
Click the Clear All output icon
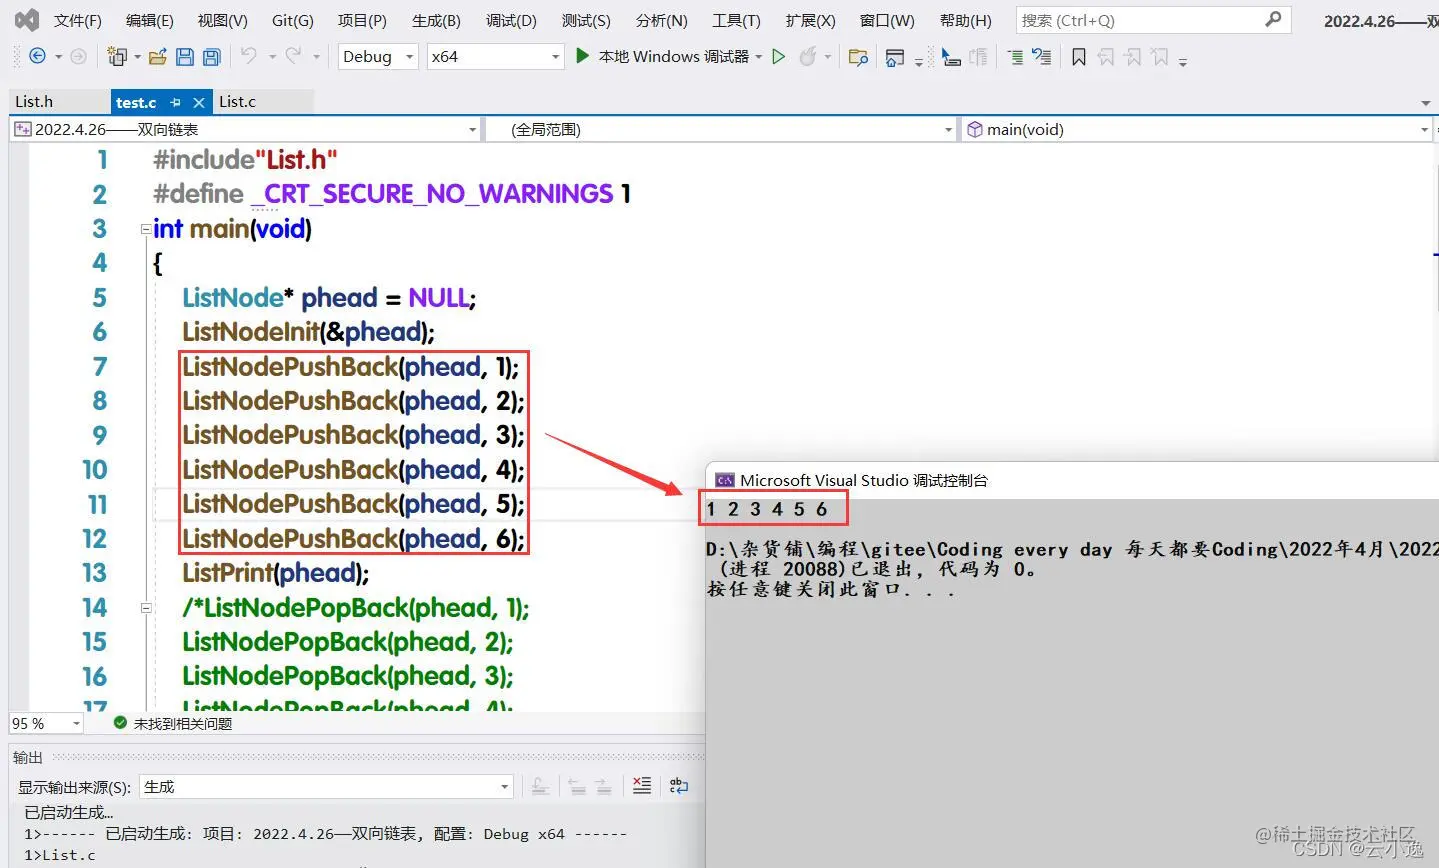[642, 786]
